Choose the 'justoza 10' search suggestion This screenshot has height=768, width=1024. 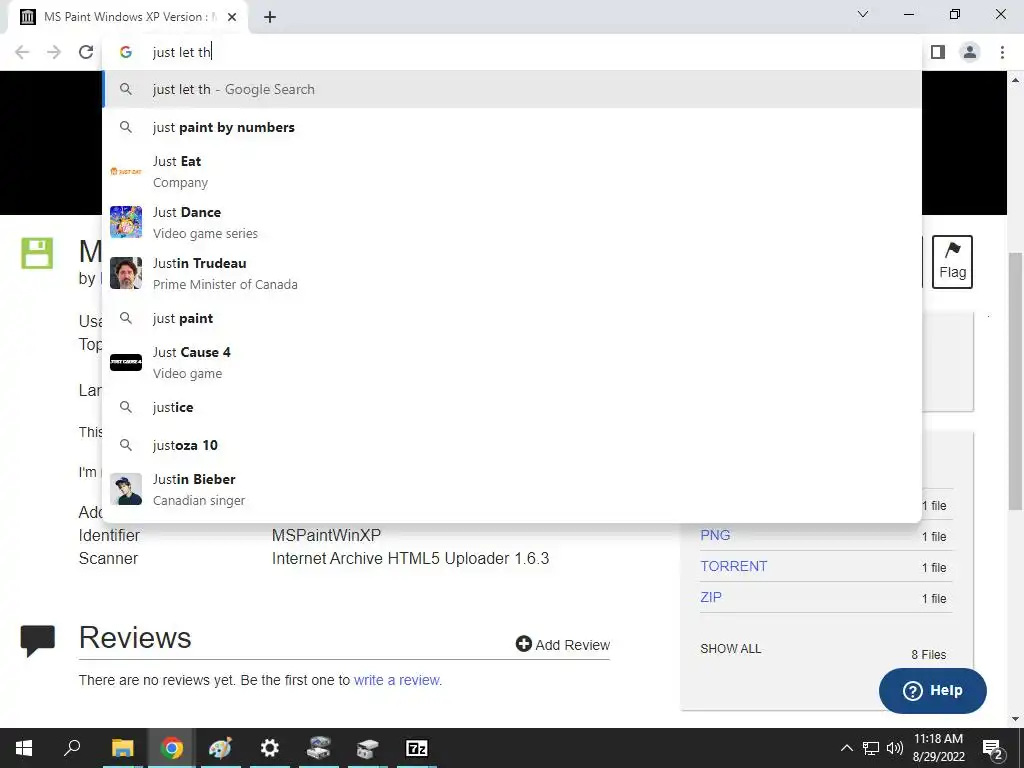512,445
